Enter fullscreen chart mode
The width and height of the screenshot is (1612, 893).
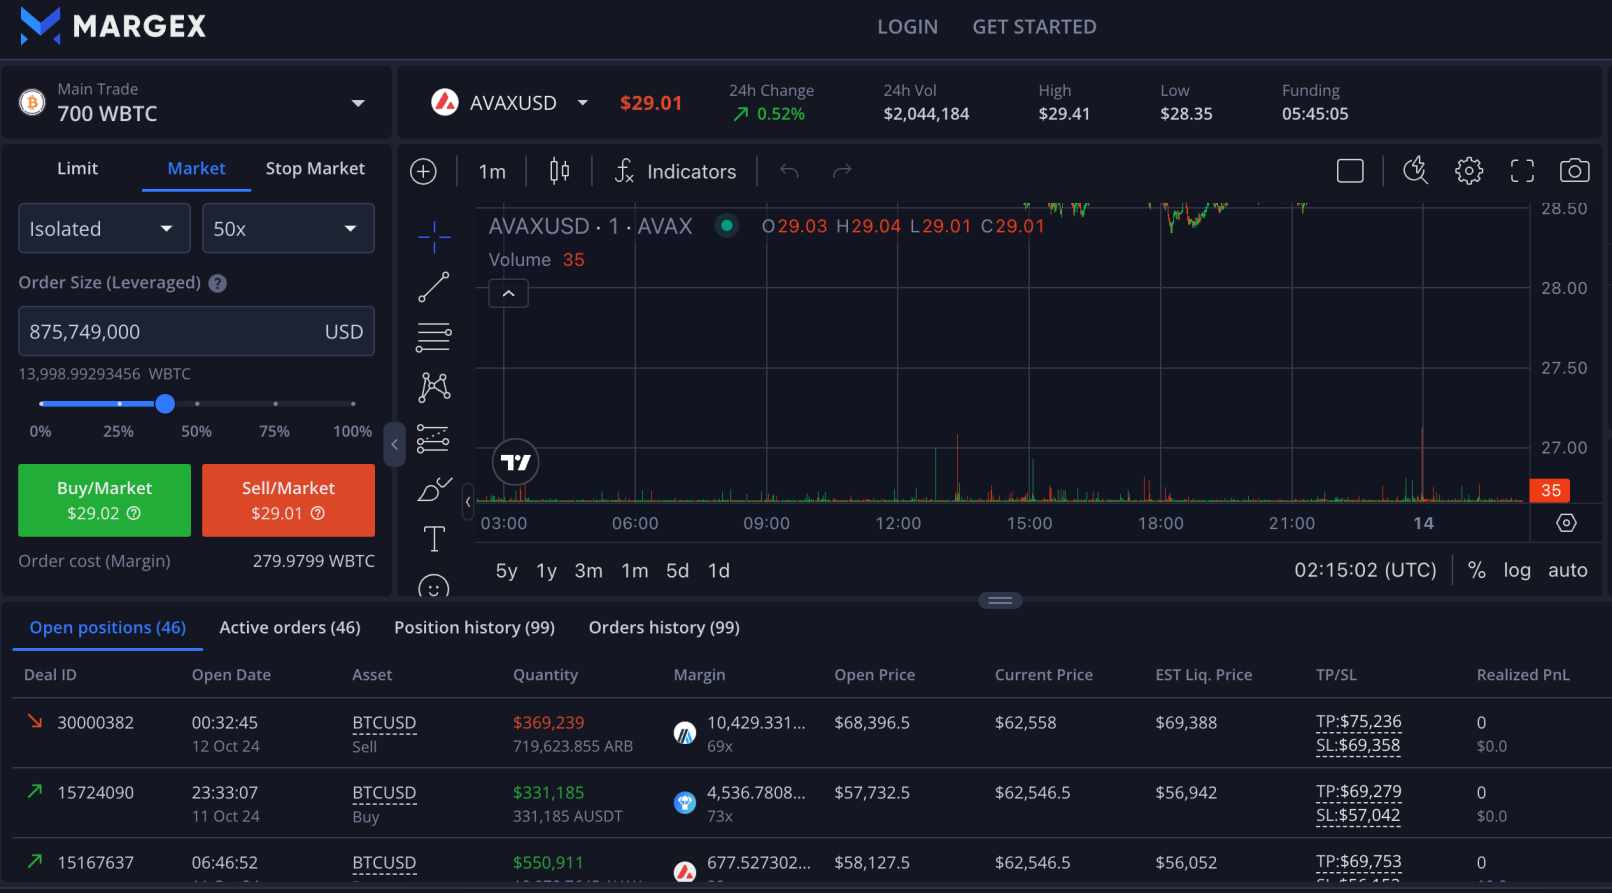tap(1522, 171)
